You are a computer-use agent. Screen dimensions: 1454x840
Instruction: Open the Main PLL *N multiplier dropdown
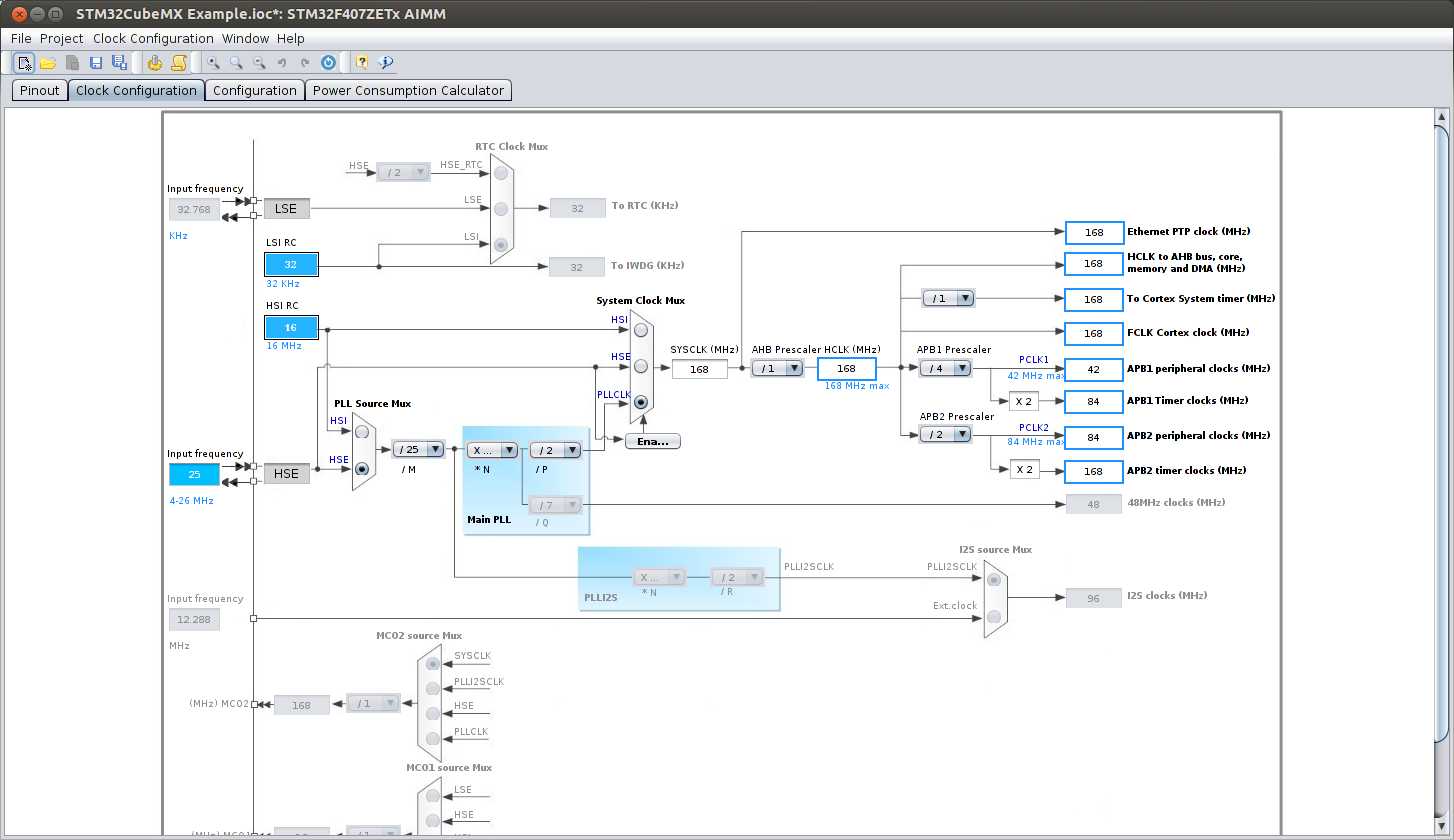pos(492,450)
